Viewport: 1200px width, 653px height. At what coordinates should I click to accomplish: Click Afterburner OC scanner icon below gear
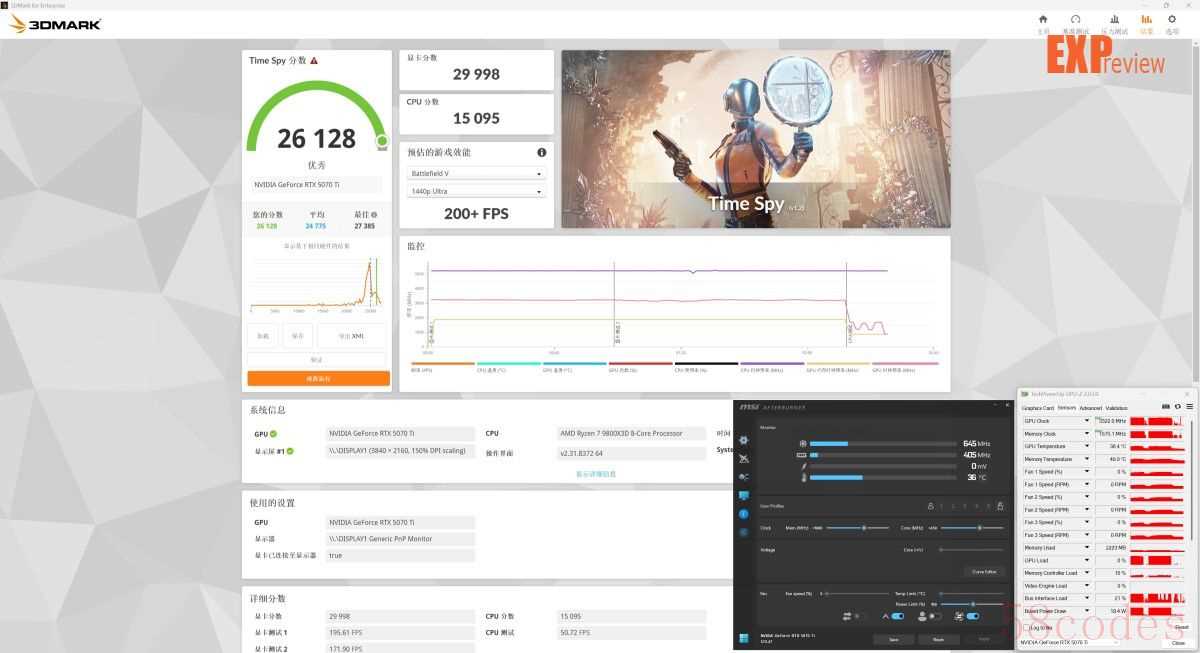coord(744,459)
